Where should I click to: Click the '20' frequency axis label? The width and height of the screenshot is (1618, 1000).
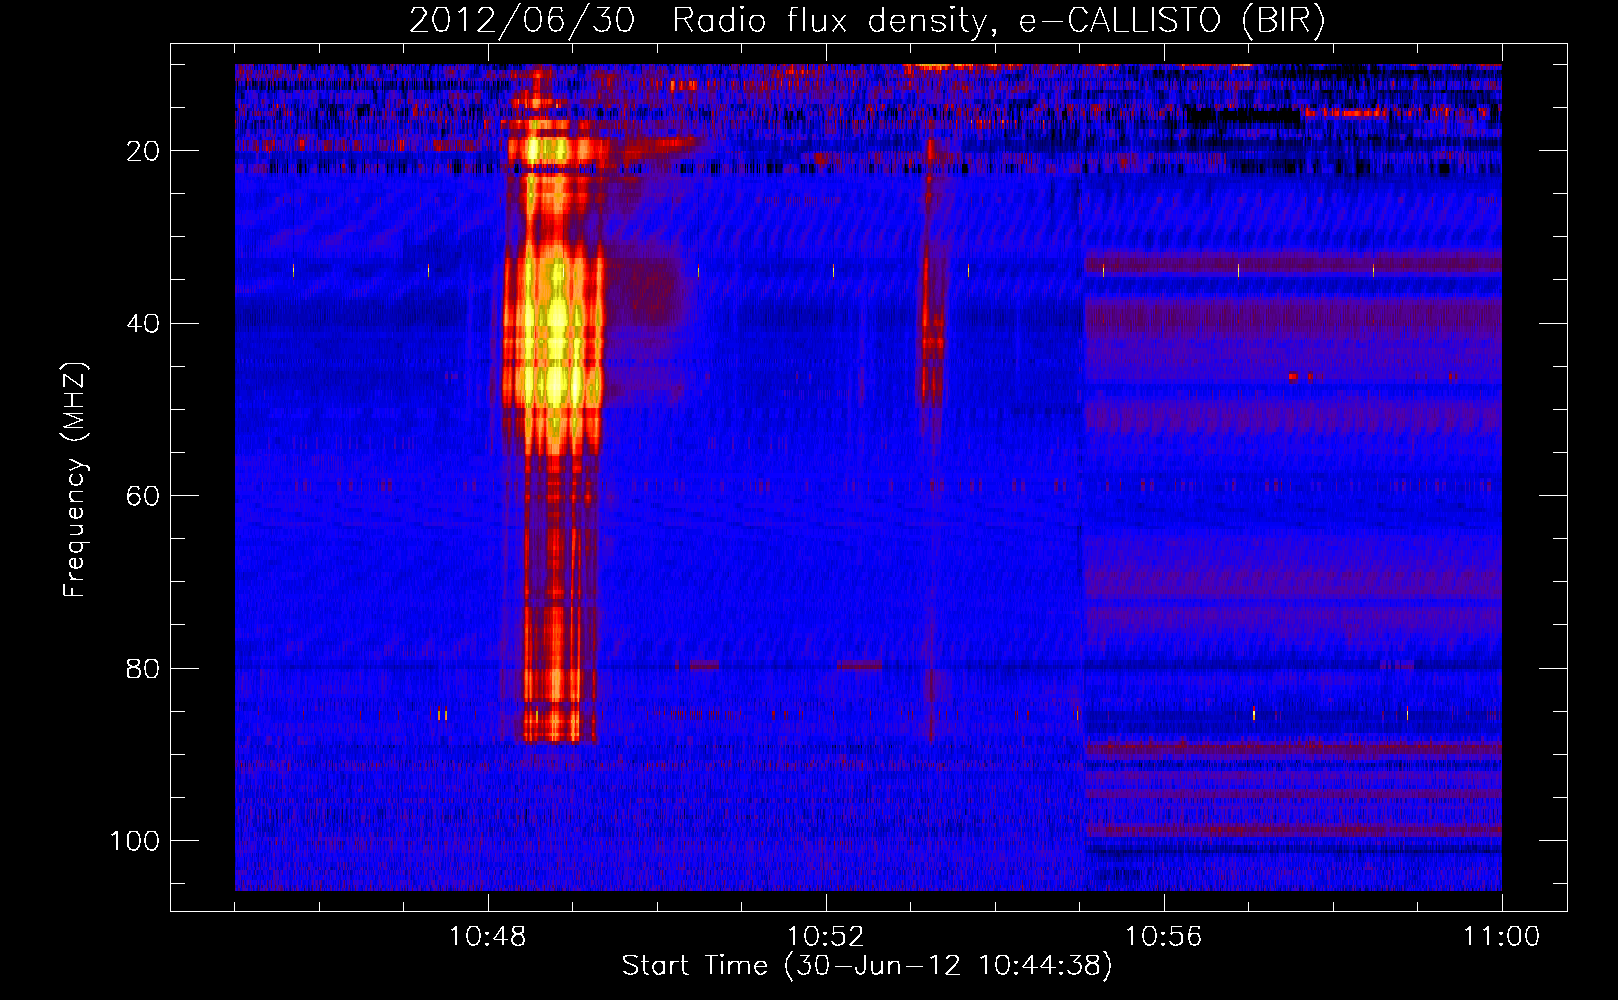144,151
